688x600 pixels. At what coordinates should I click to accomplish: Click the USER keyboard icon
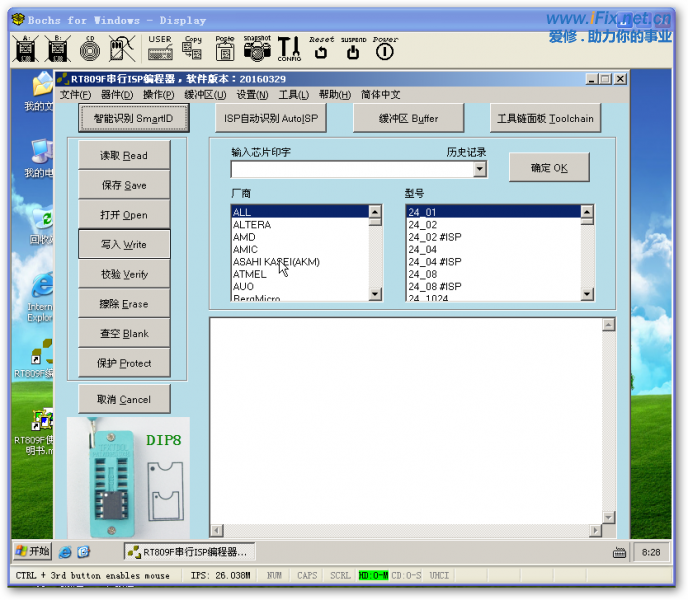click(159, 48)
